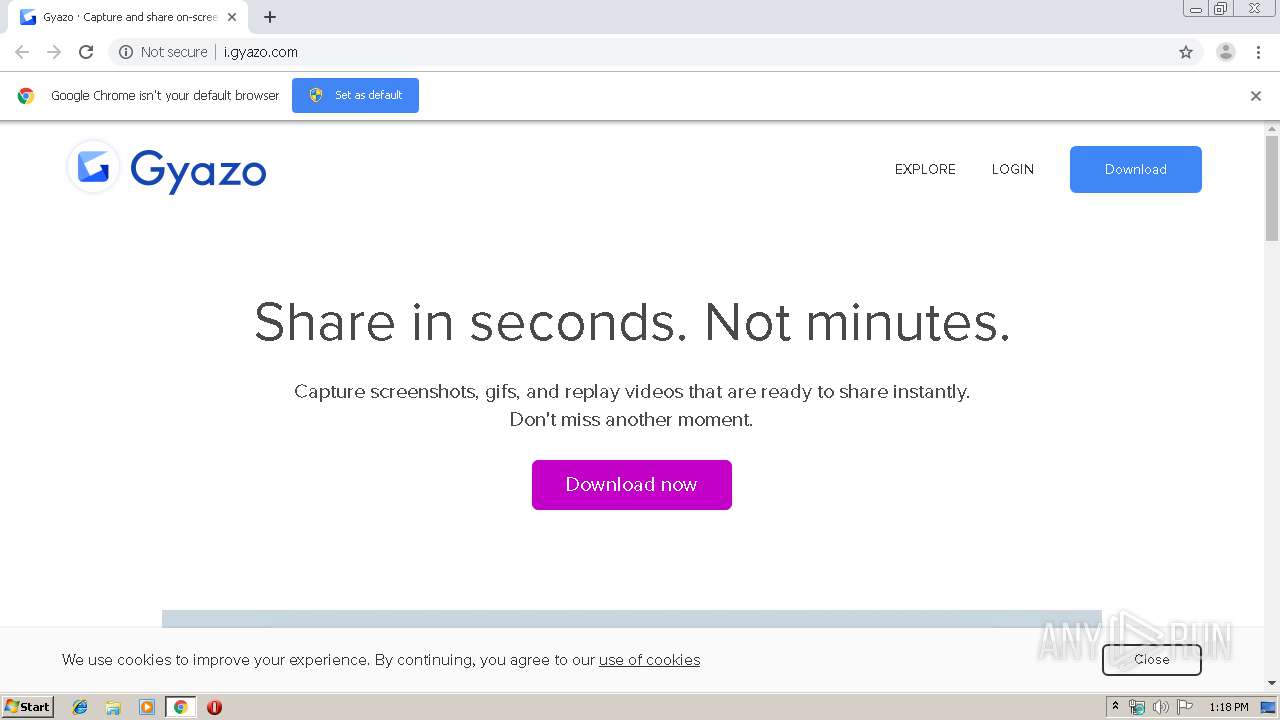
Task: Click red Opera taskbar icon
Action: tap(214, 707)
